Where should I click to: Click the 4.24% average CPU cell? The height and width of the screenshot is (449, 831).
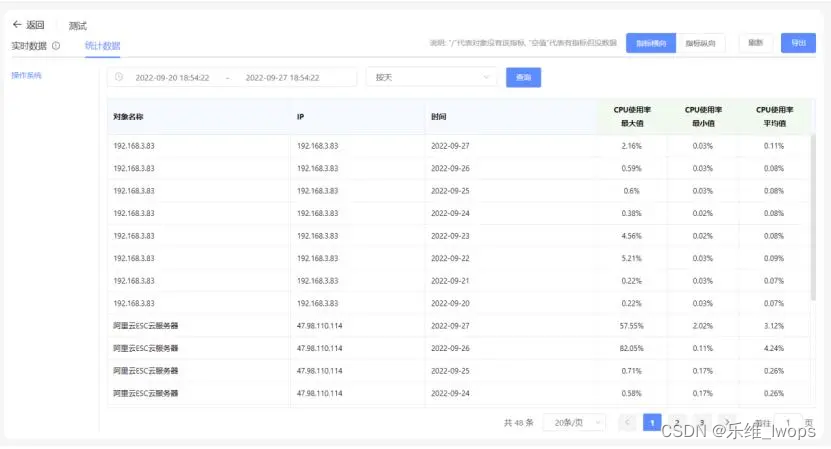774,348
